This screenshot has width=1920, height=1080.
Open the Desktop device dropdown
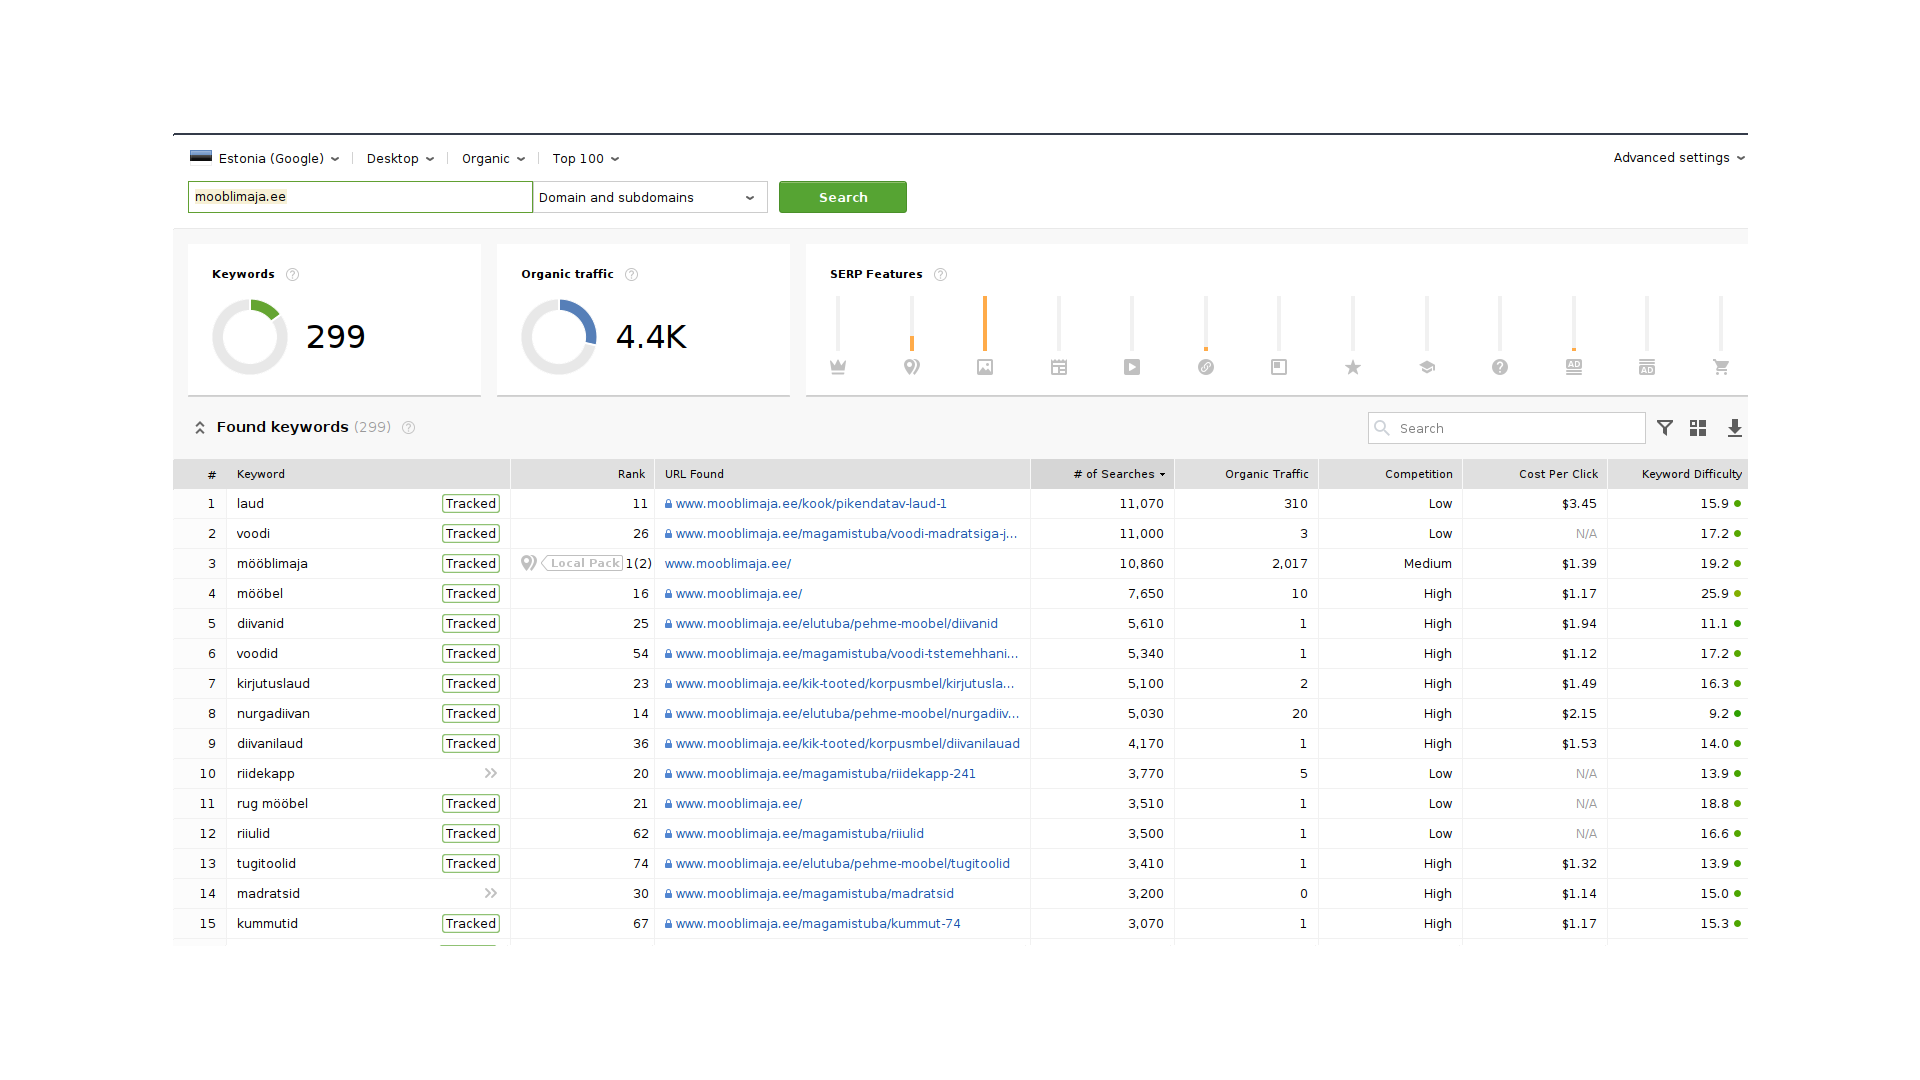pos(398,158)
